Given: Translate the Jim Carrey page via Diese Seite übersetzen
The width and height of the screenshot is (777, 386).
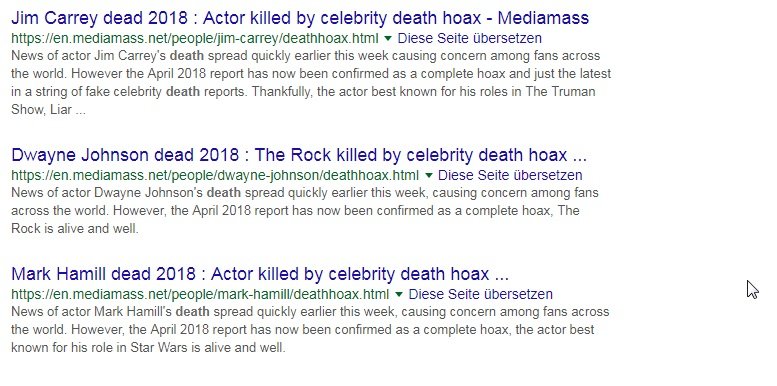Looking at the screenshot, I should coord(469,38).
